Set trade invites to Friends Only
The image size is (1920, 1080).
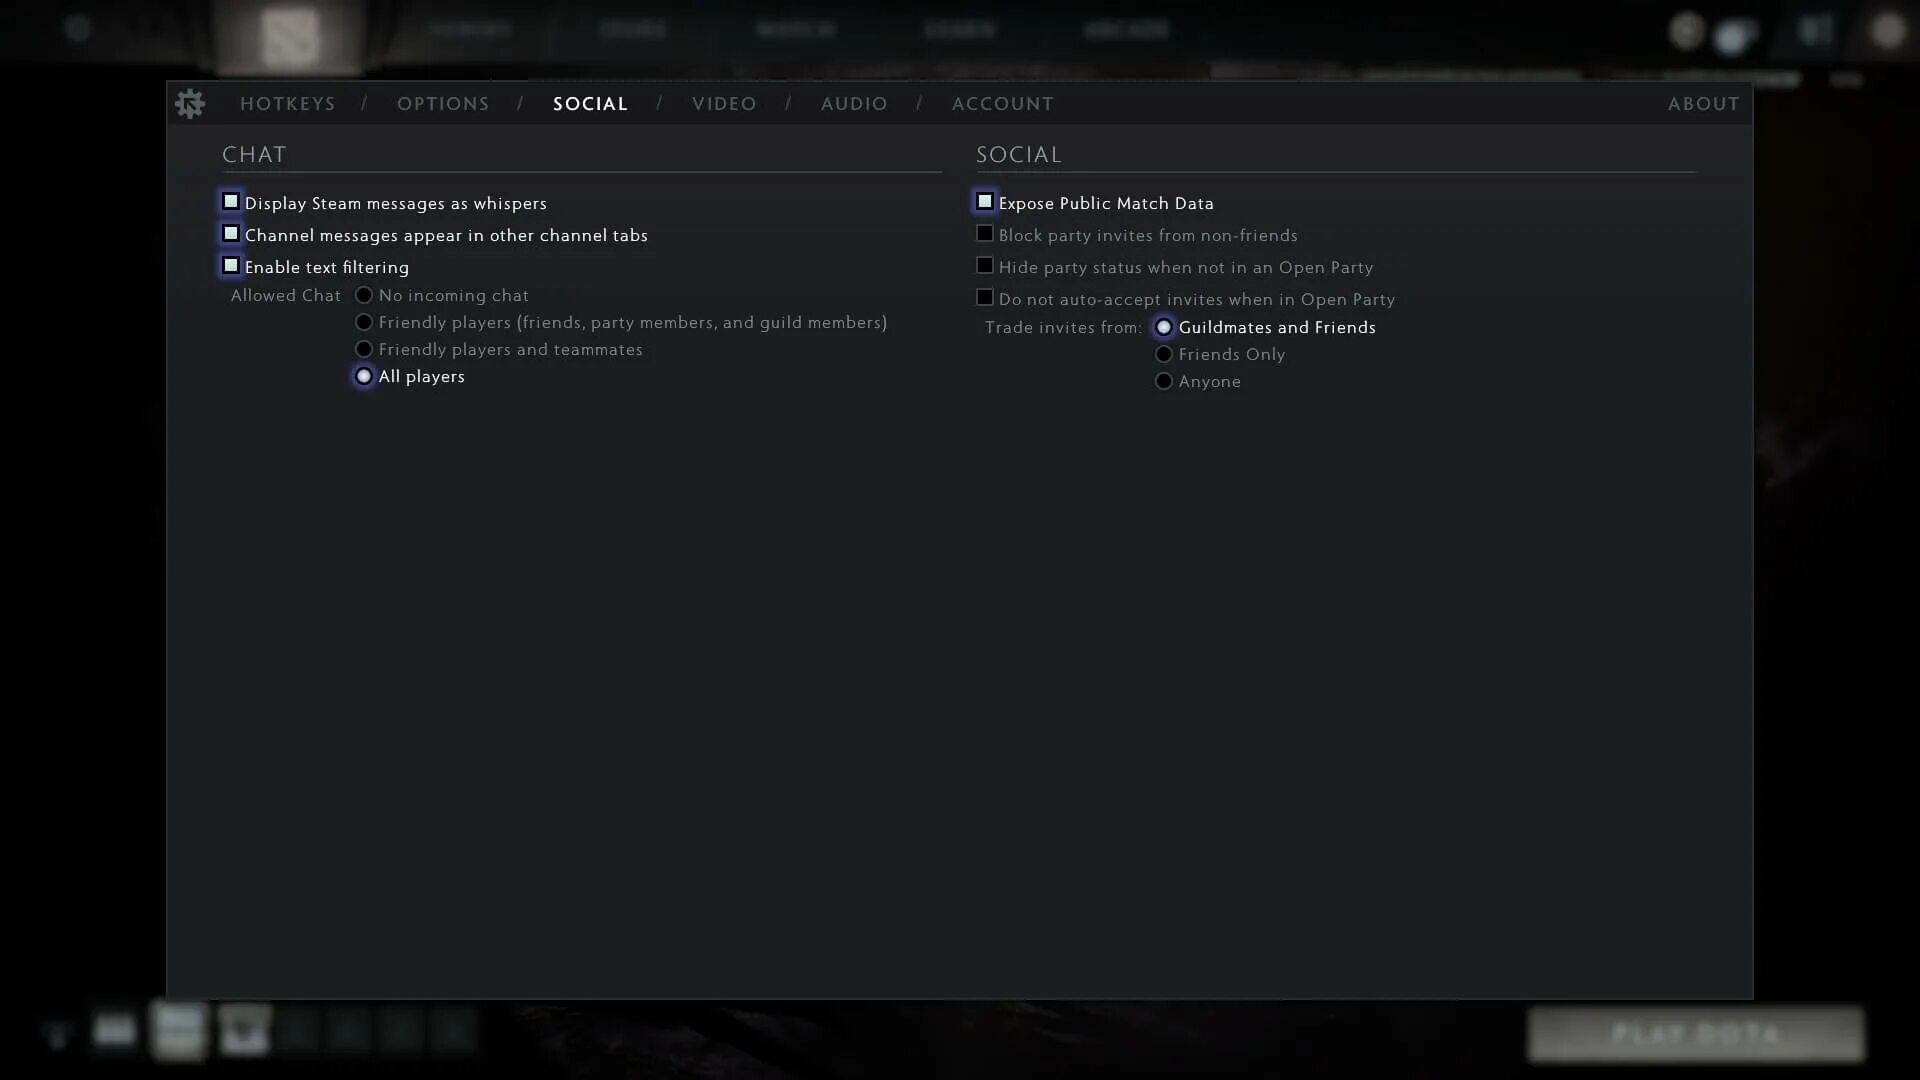tap(1164, 355)
